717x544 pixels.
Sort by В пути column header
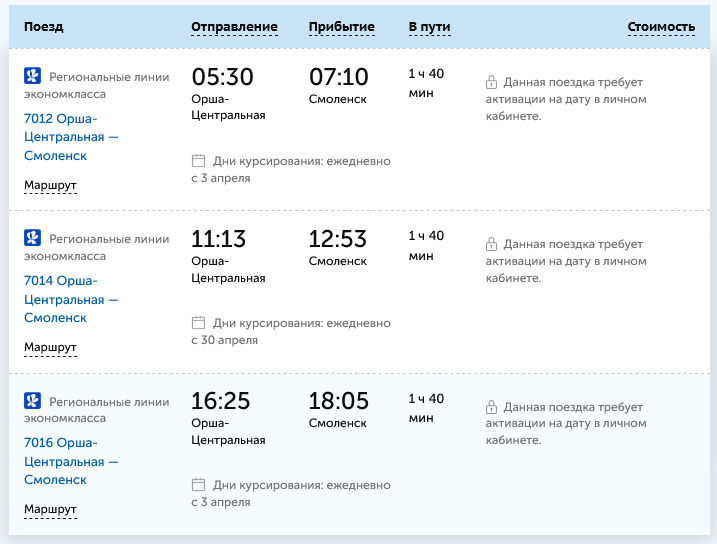[428, 27]
